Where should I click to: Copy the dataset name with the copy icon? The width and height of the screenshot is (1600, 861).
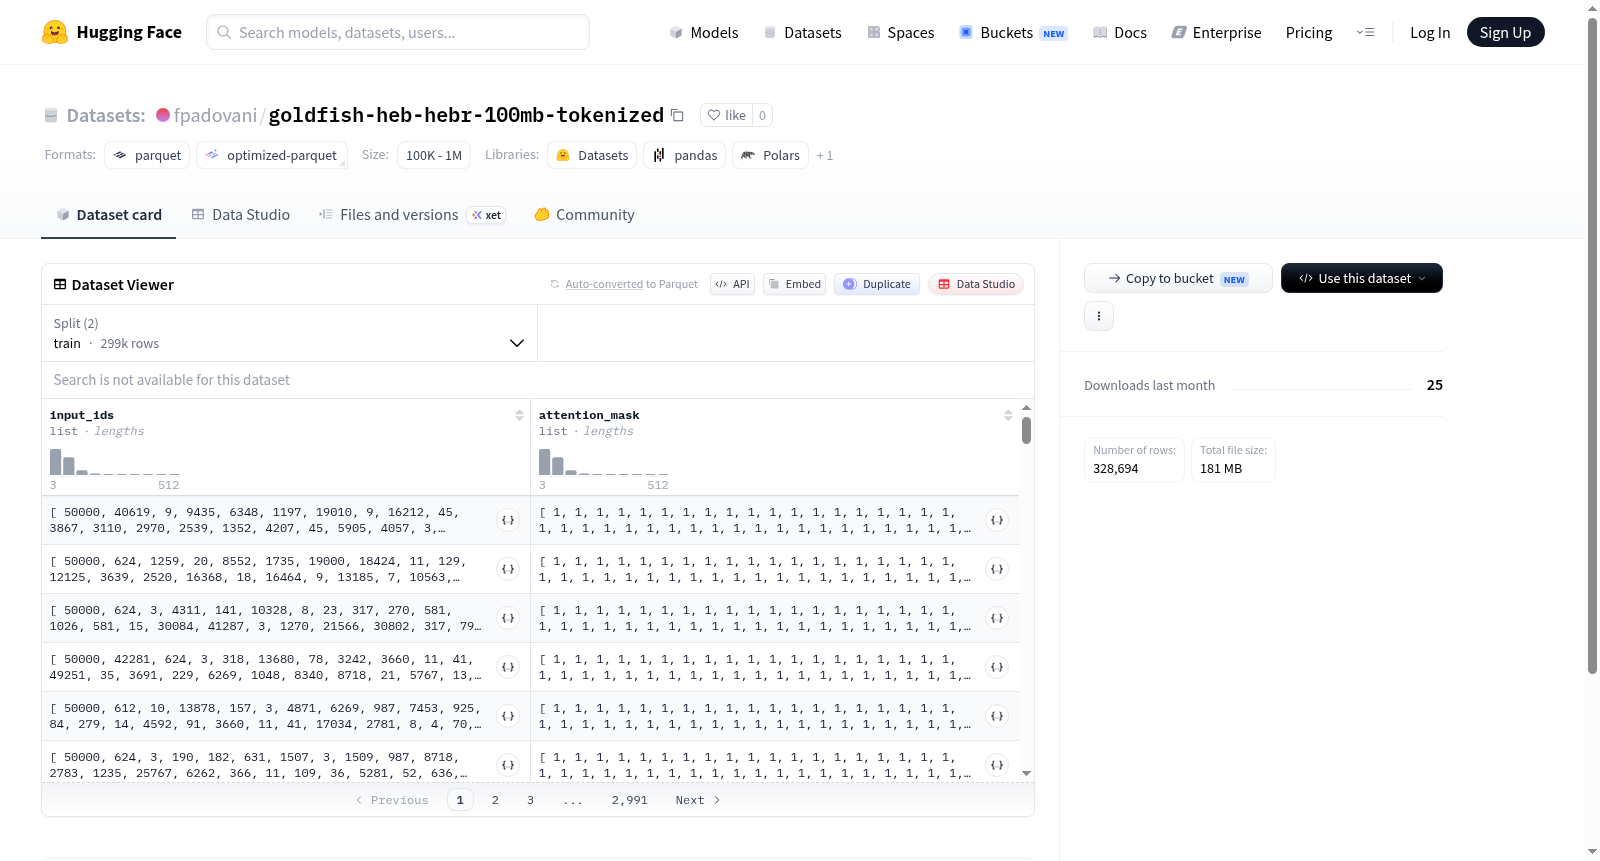click(677, 115)
